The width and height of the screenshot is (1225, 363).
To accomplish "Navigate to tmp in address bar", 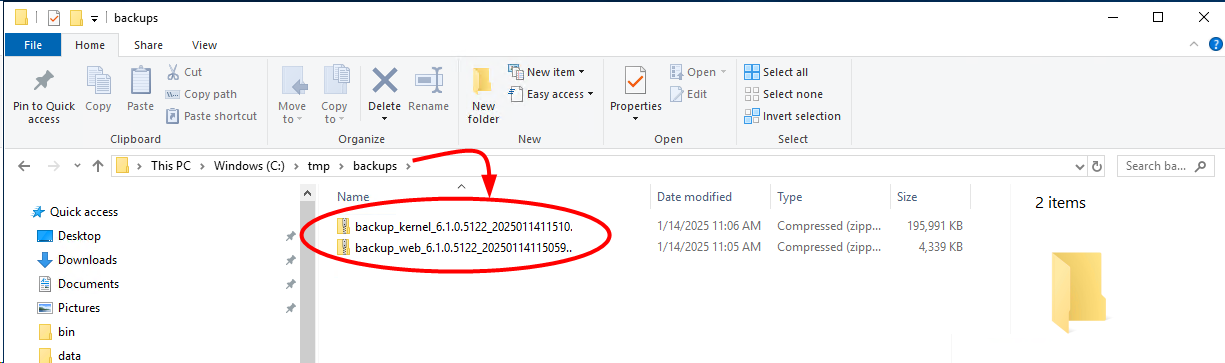I will click(318, 166).
